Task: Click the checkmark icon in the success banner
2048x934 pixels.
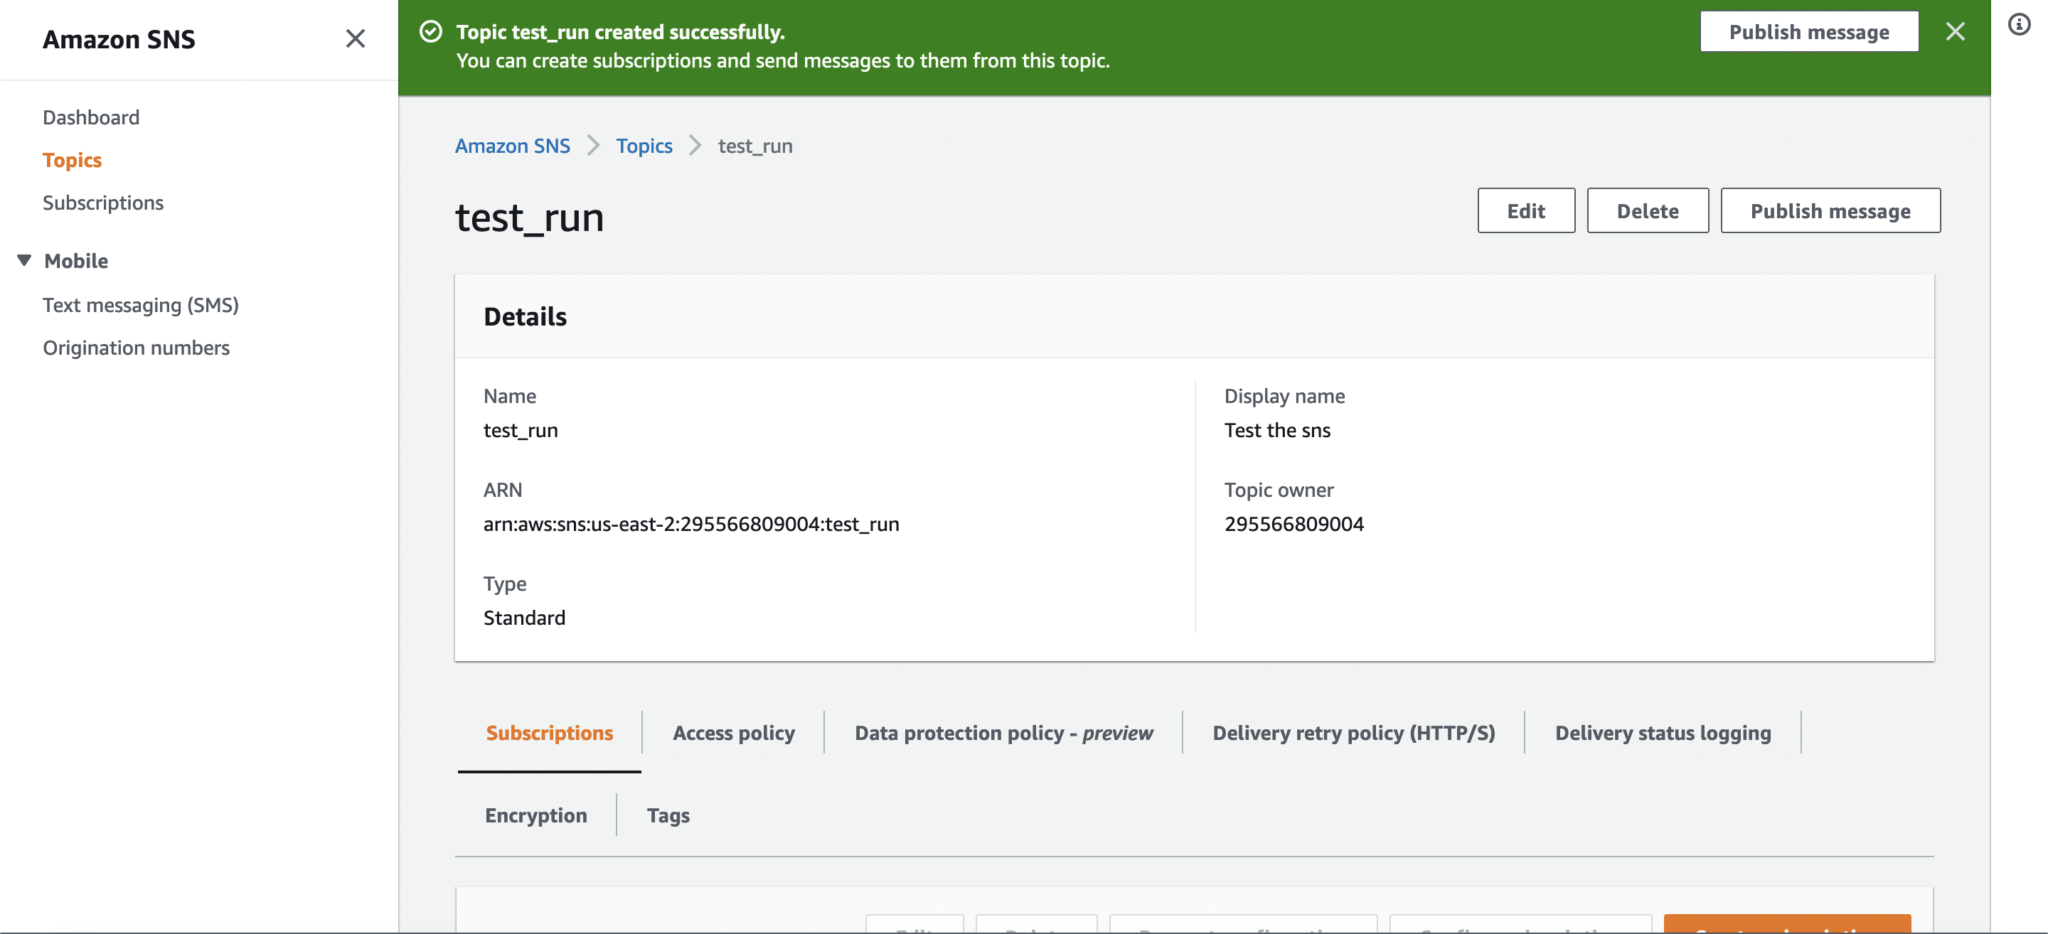Action: pyautogui.click(x=430, y=31)
